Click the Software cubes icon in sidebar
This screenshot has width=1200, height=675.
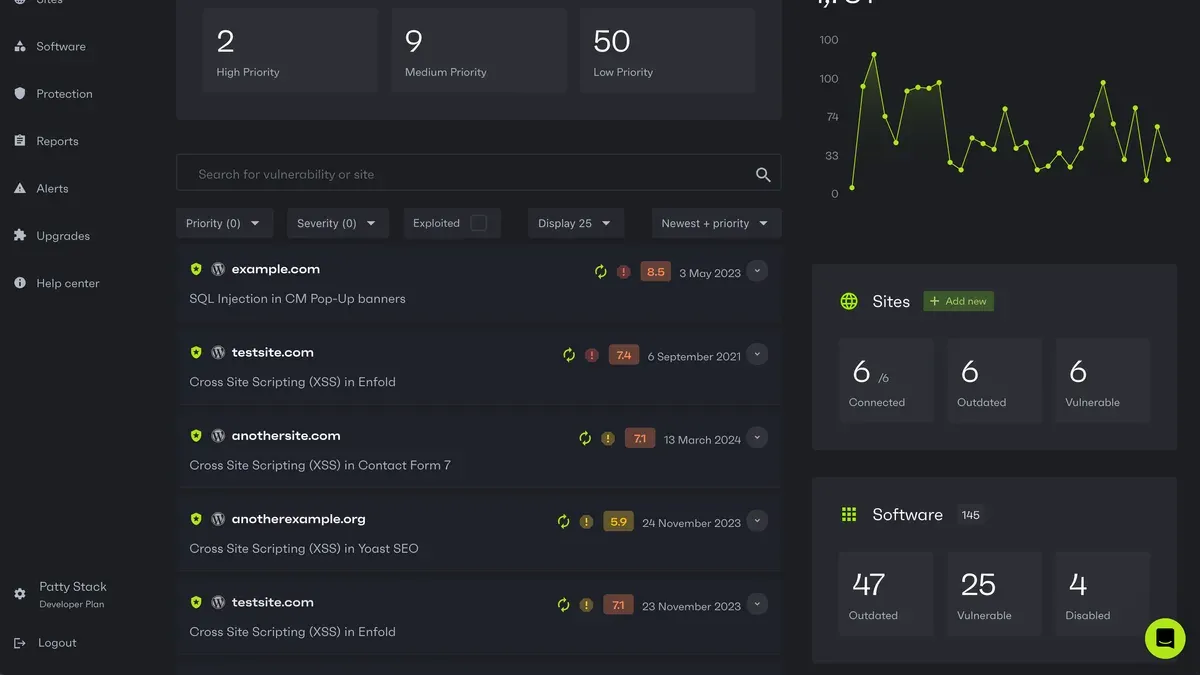click(x=20, y=46)
